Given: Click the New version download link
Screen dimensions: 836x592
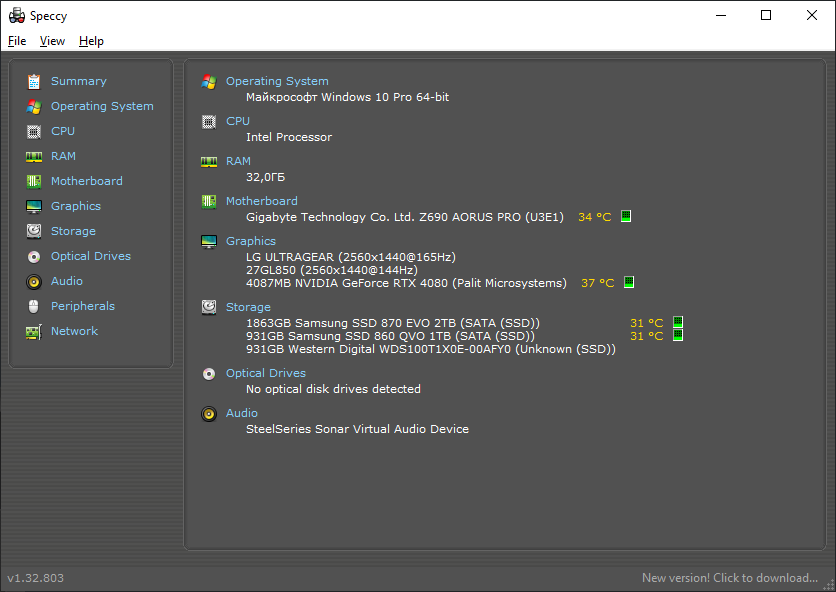Looking at the screenshot, I should coord(730,578).
